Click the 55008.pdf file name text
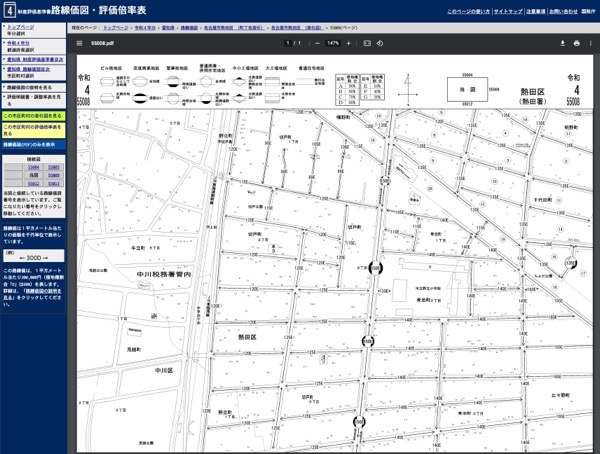 click(102, 43)
